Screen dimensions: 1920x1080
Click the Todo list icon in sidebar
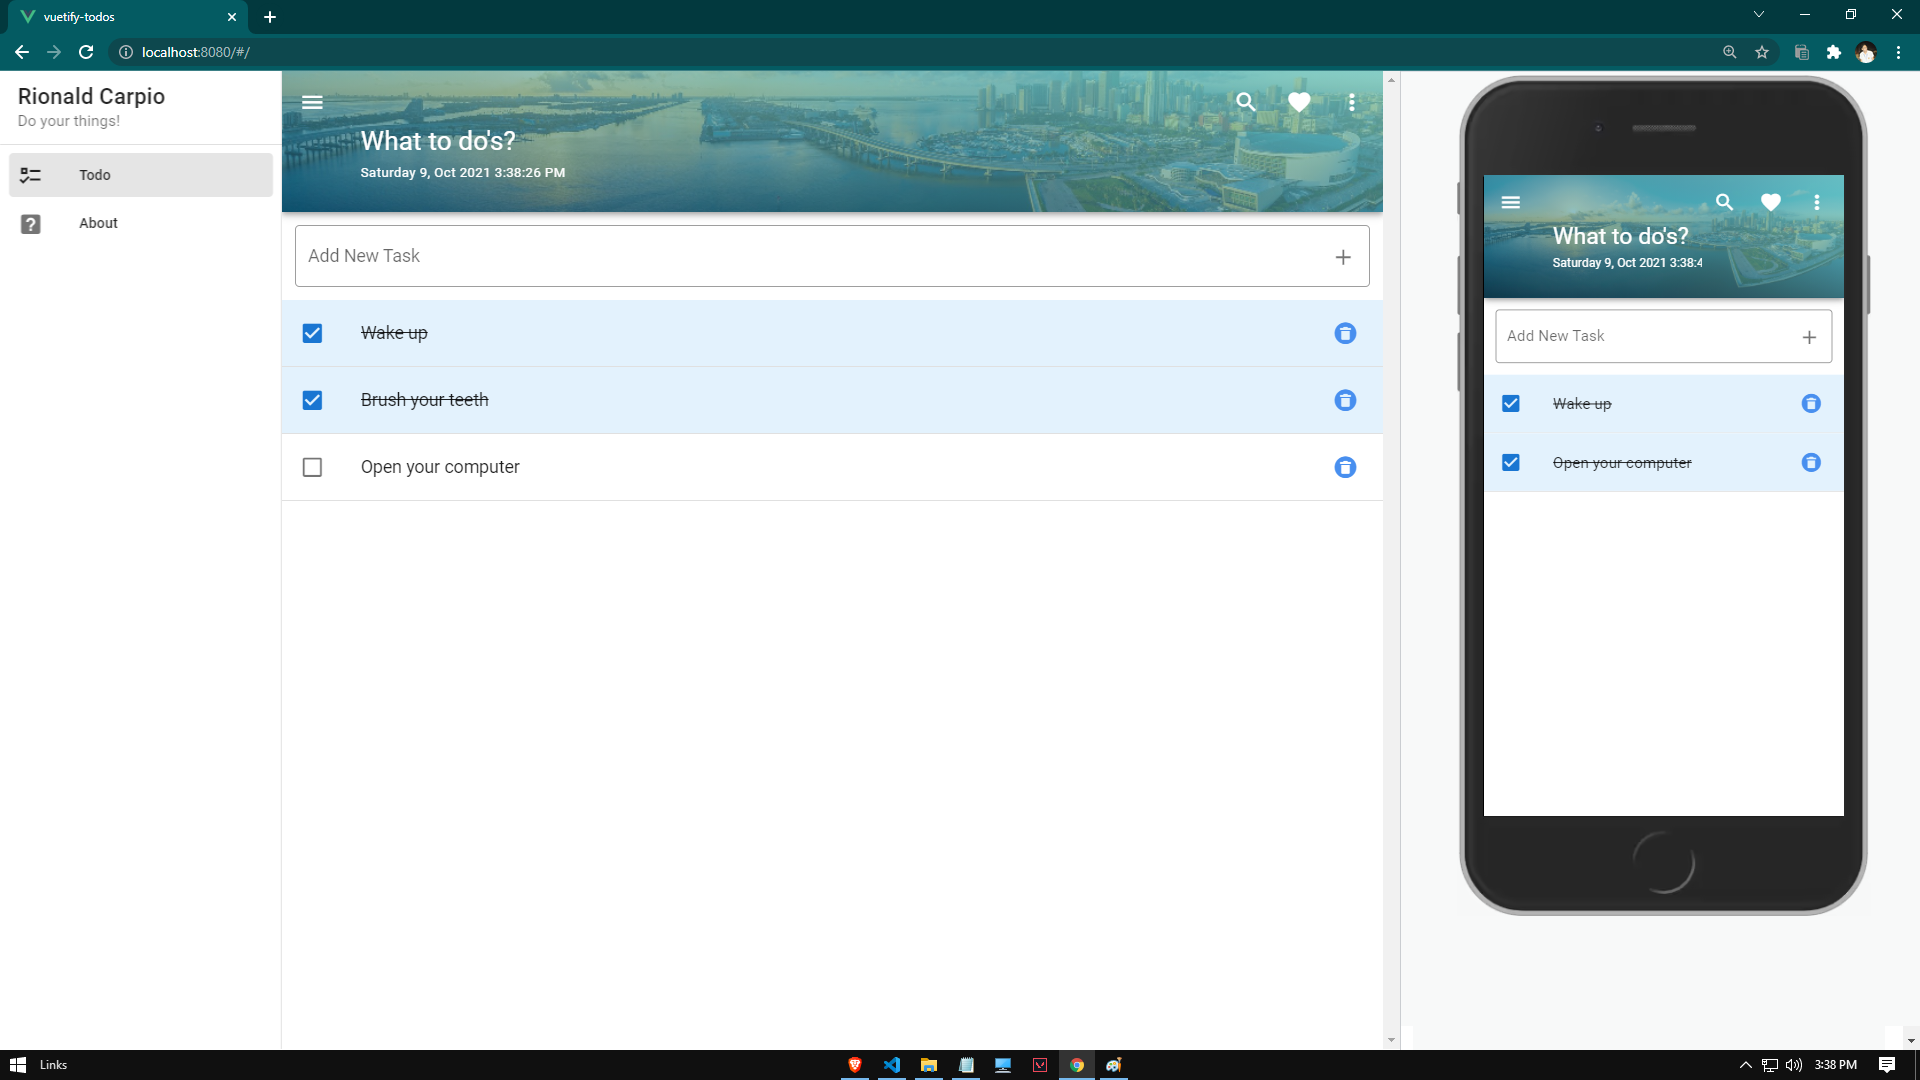pos(31,175)
